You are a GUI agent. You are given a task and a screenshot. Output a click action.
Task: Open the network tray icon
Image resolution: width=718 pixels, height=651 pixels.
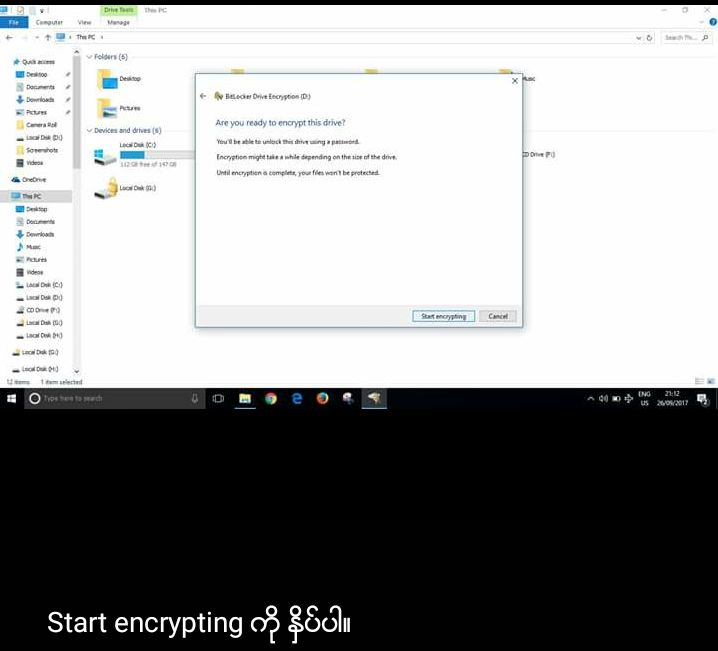pyautogui.click(x=629, y=399)
